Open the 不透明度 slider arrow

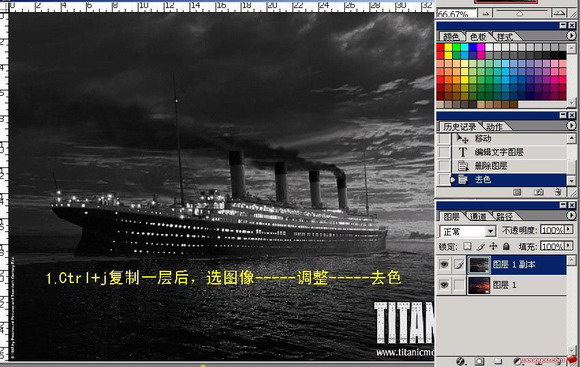click(569, 230)
